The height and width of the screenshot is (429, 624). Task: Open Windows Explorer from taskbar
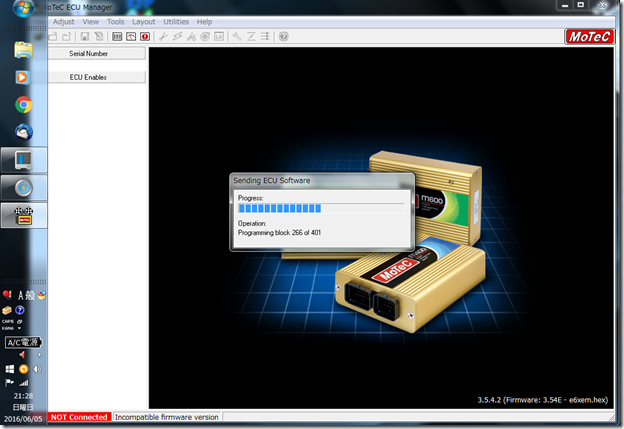[23, 50]
